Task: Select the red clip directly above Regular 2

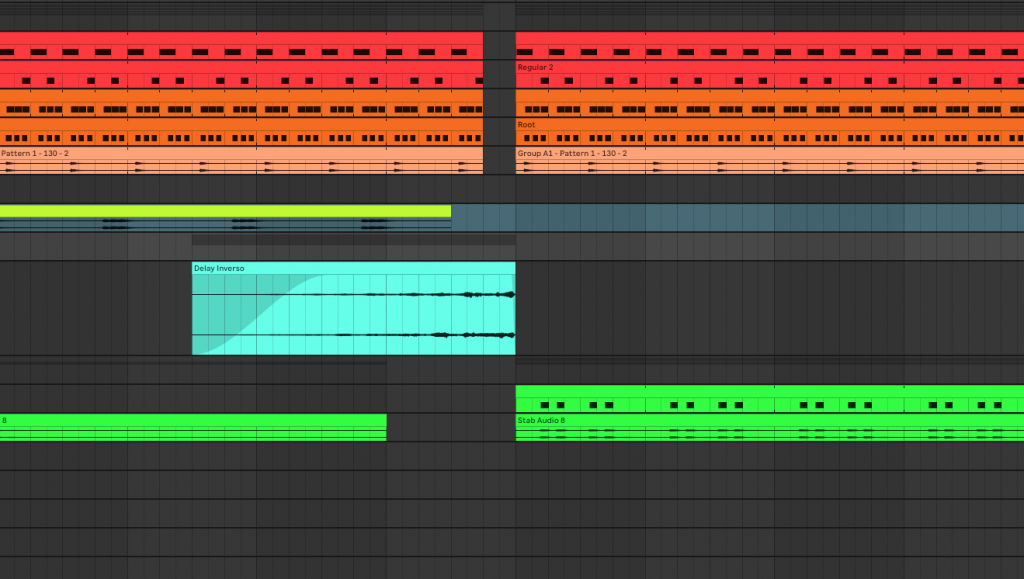Action: (x=769, y=45)
